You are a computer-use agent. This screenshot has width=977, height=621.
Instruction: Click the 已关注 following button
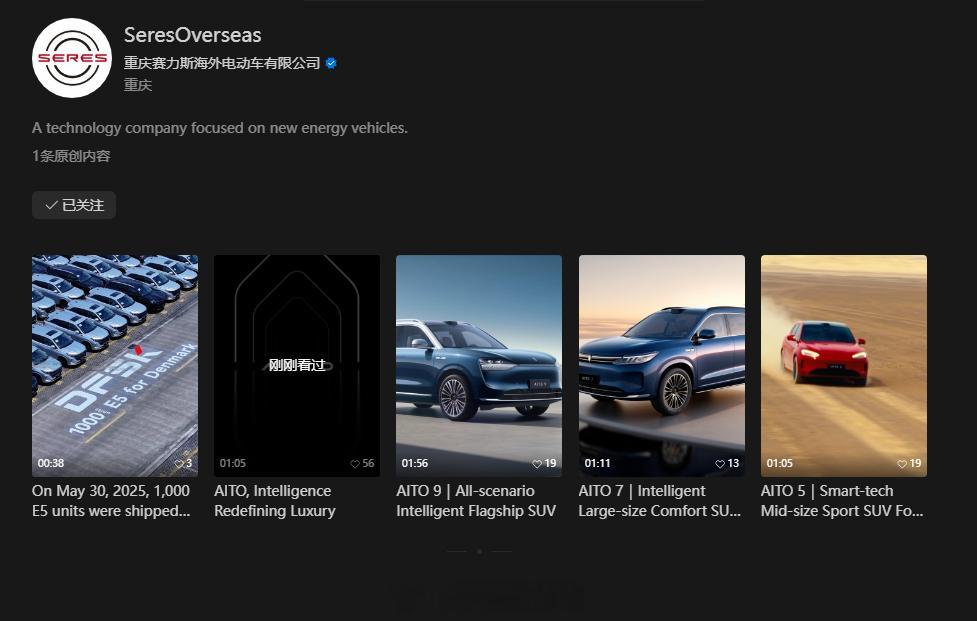pyautogui.click(x=74, y=205)
